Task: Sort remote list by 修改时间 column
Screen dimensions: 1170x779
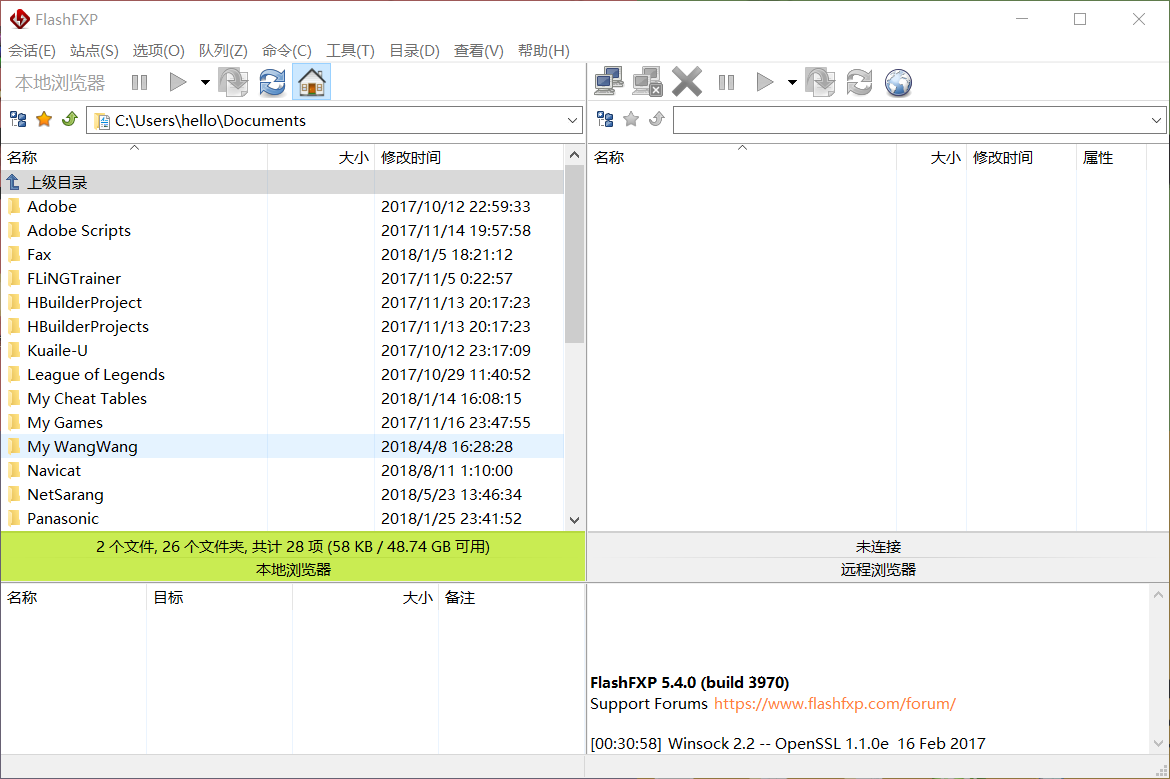Action: [x=1022, y=157]
